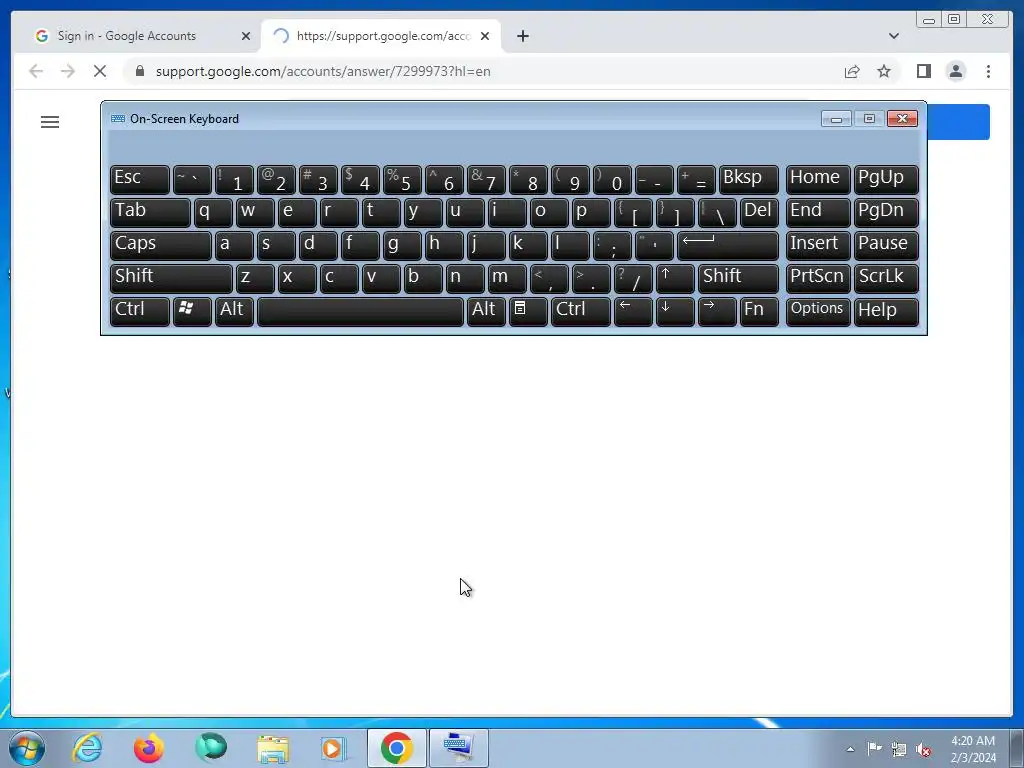The width and height of the screenshot is (1024, 768).
Task: Click the Tab key
Action: (150, 212)
